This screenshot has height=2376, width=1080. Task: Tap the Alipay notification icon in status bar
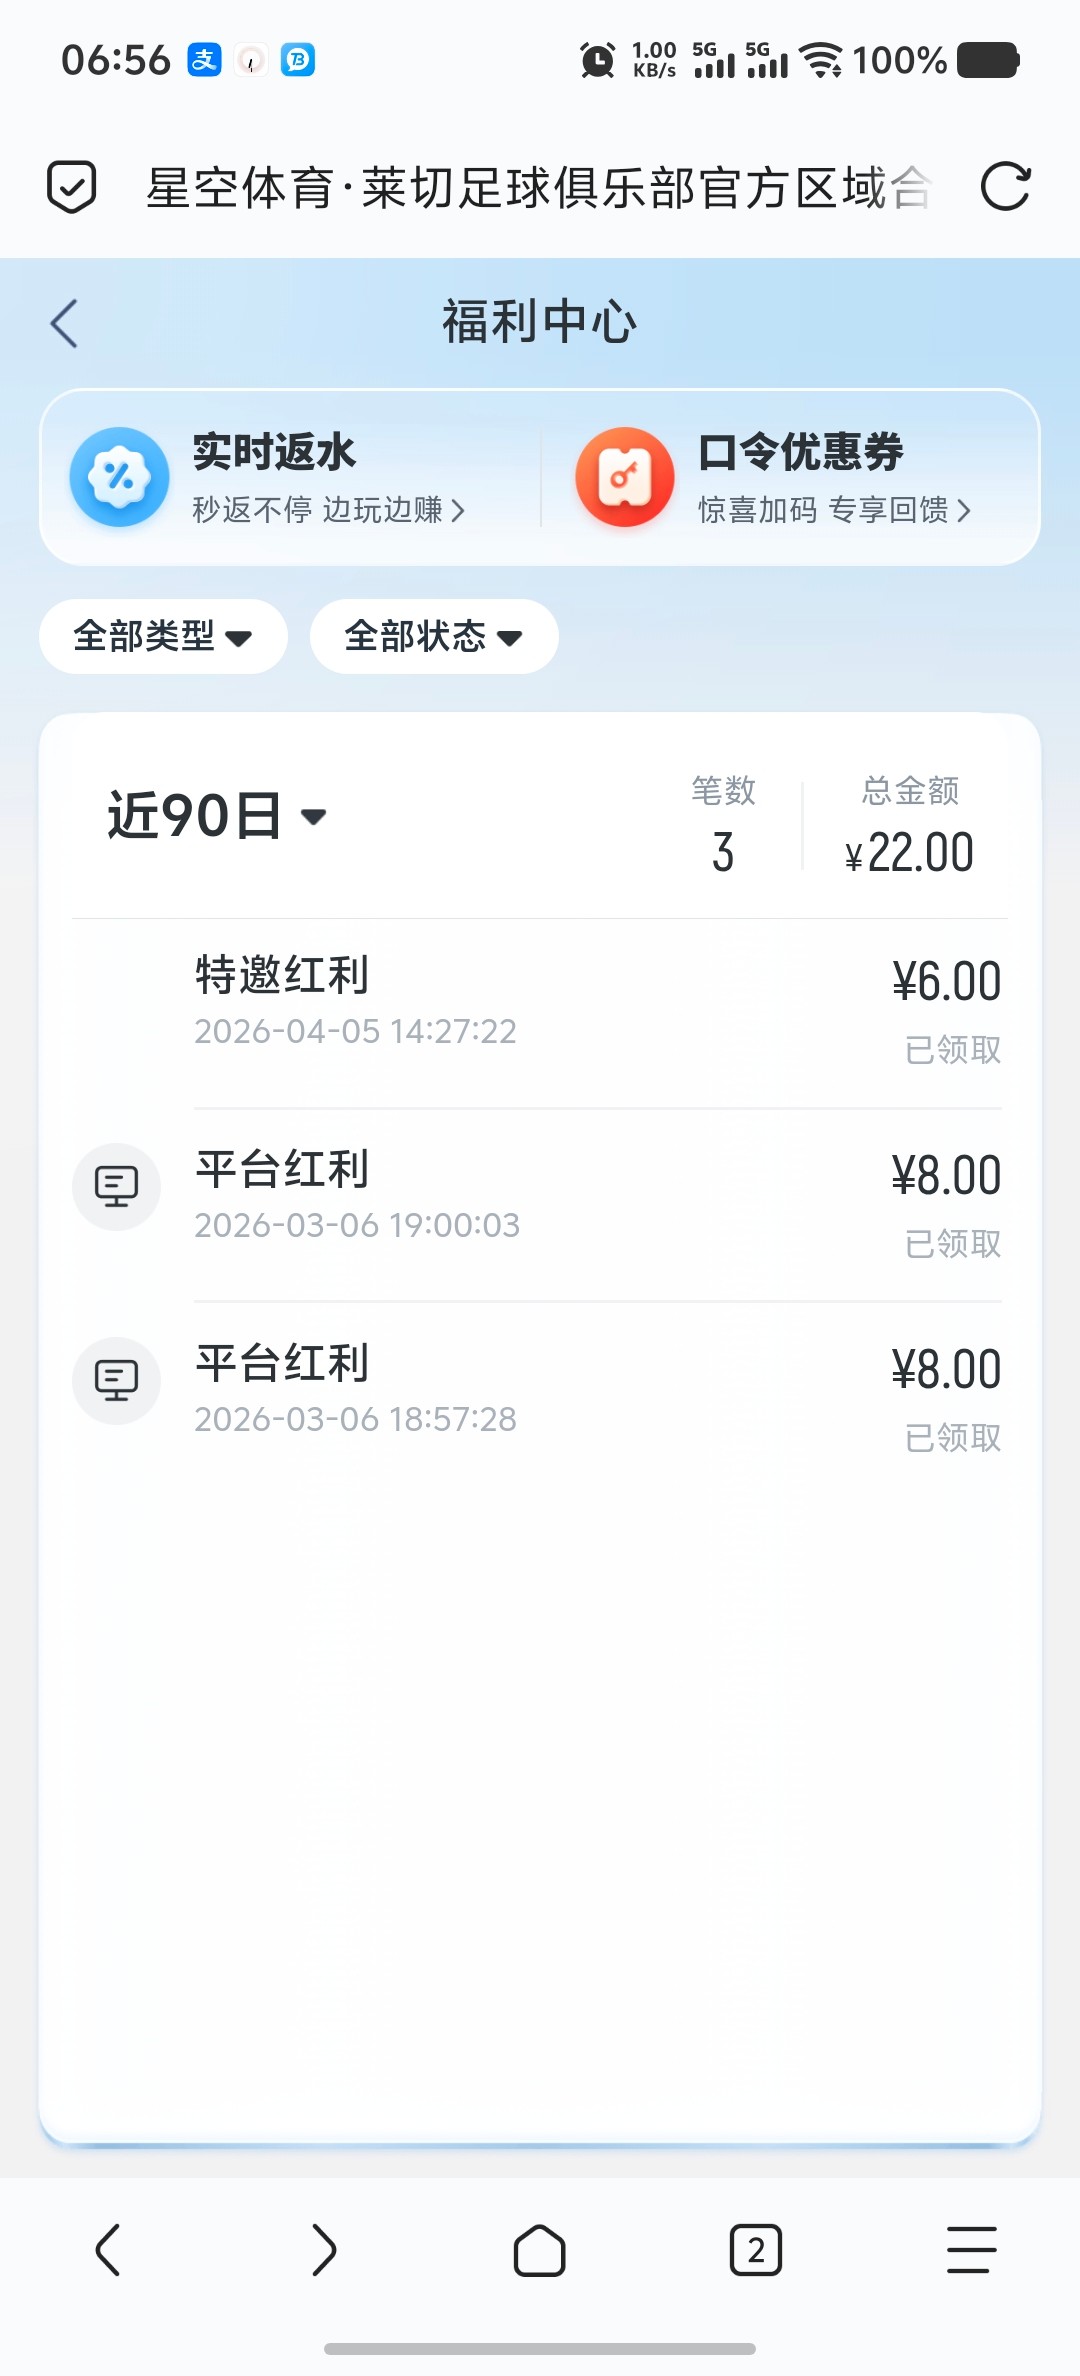tap(204, 60)
